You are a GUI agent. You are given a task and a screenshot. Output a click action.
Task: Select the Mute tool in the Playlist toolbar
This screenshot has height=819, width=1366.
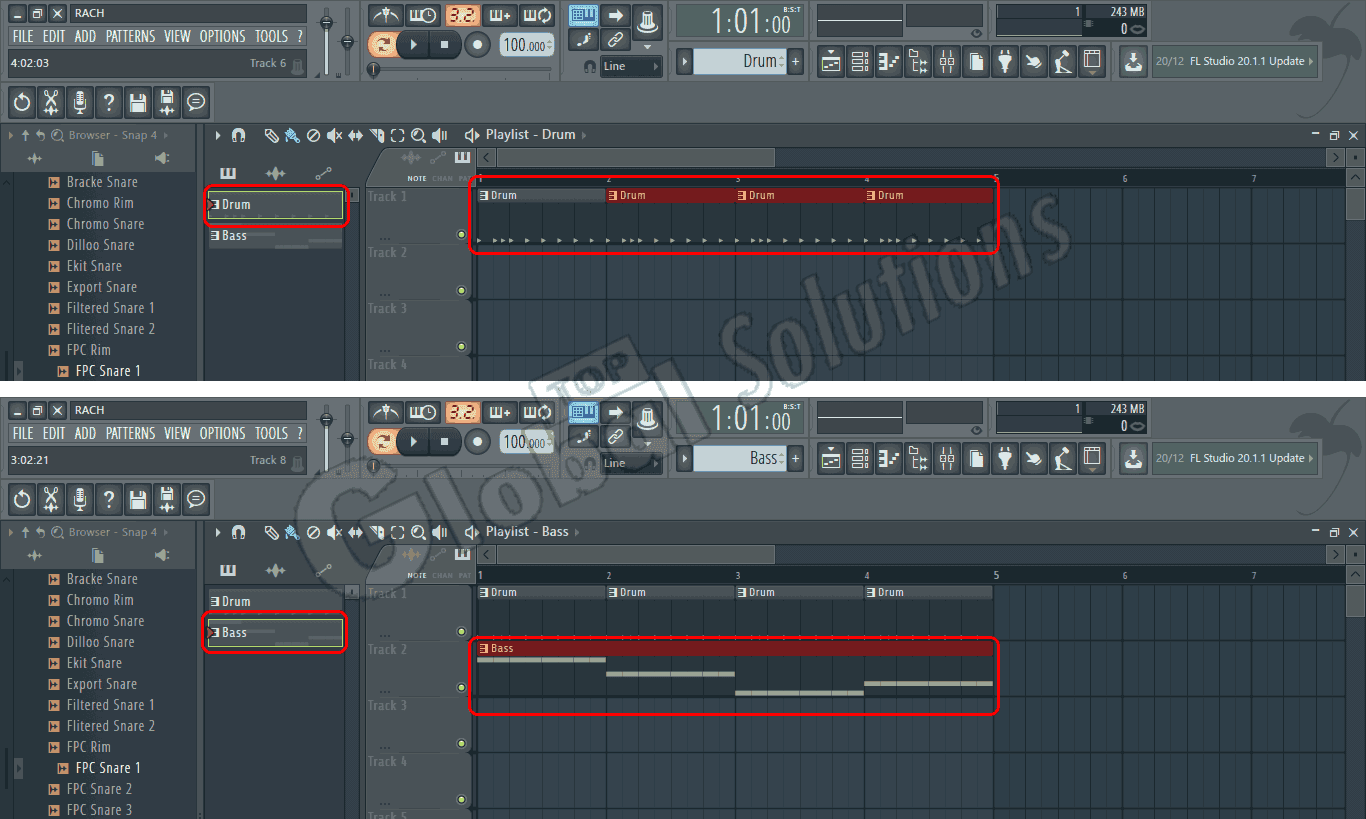[x=333, y=134]
